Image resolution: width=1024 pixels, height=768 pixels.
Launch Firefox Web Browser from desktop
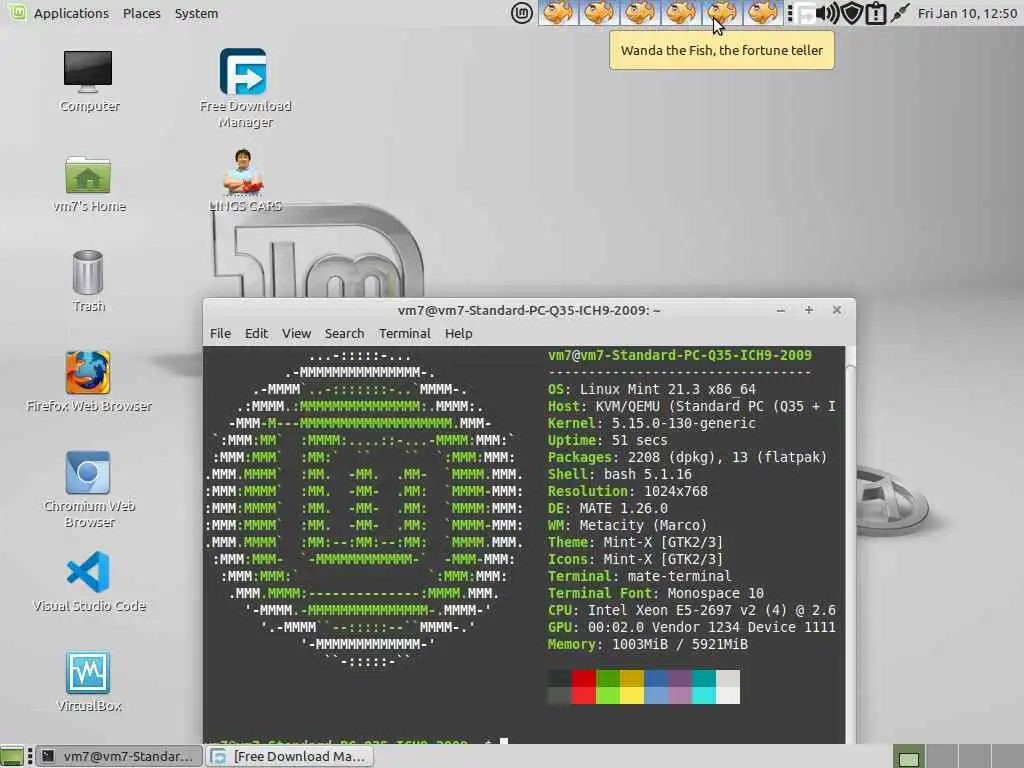click(x=88, y=382)
